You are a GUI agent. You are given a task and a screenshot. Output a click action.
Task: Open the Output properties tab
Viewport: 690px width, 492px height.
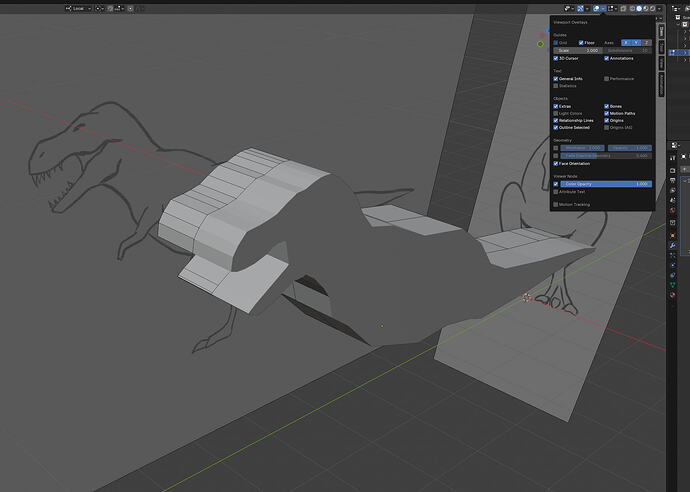[x=672, y=180]
